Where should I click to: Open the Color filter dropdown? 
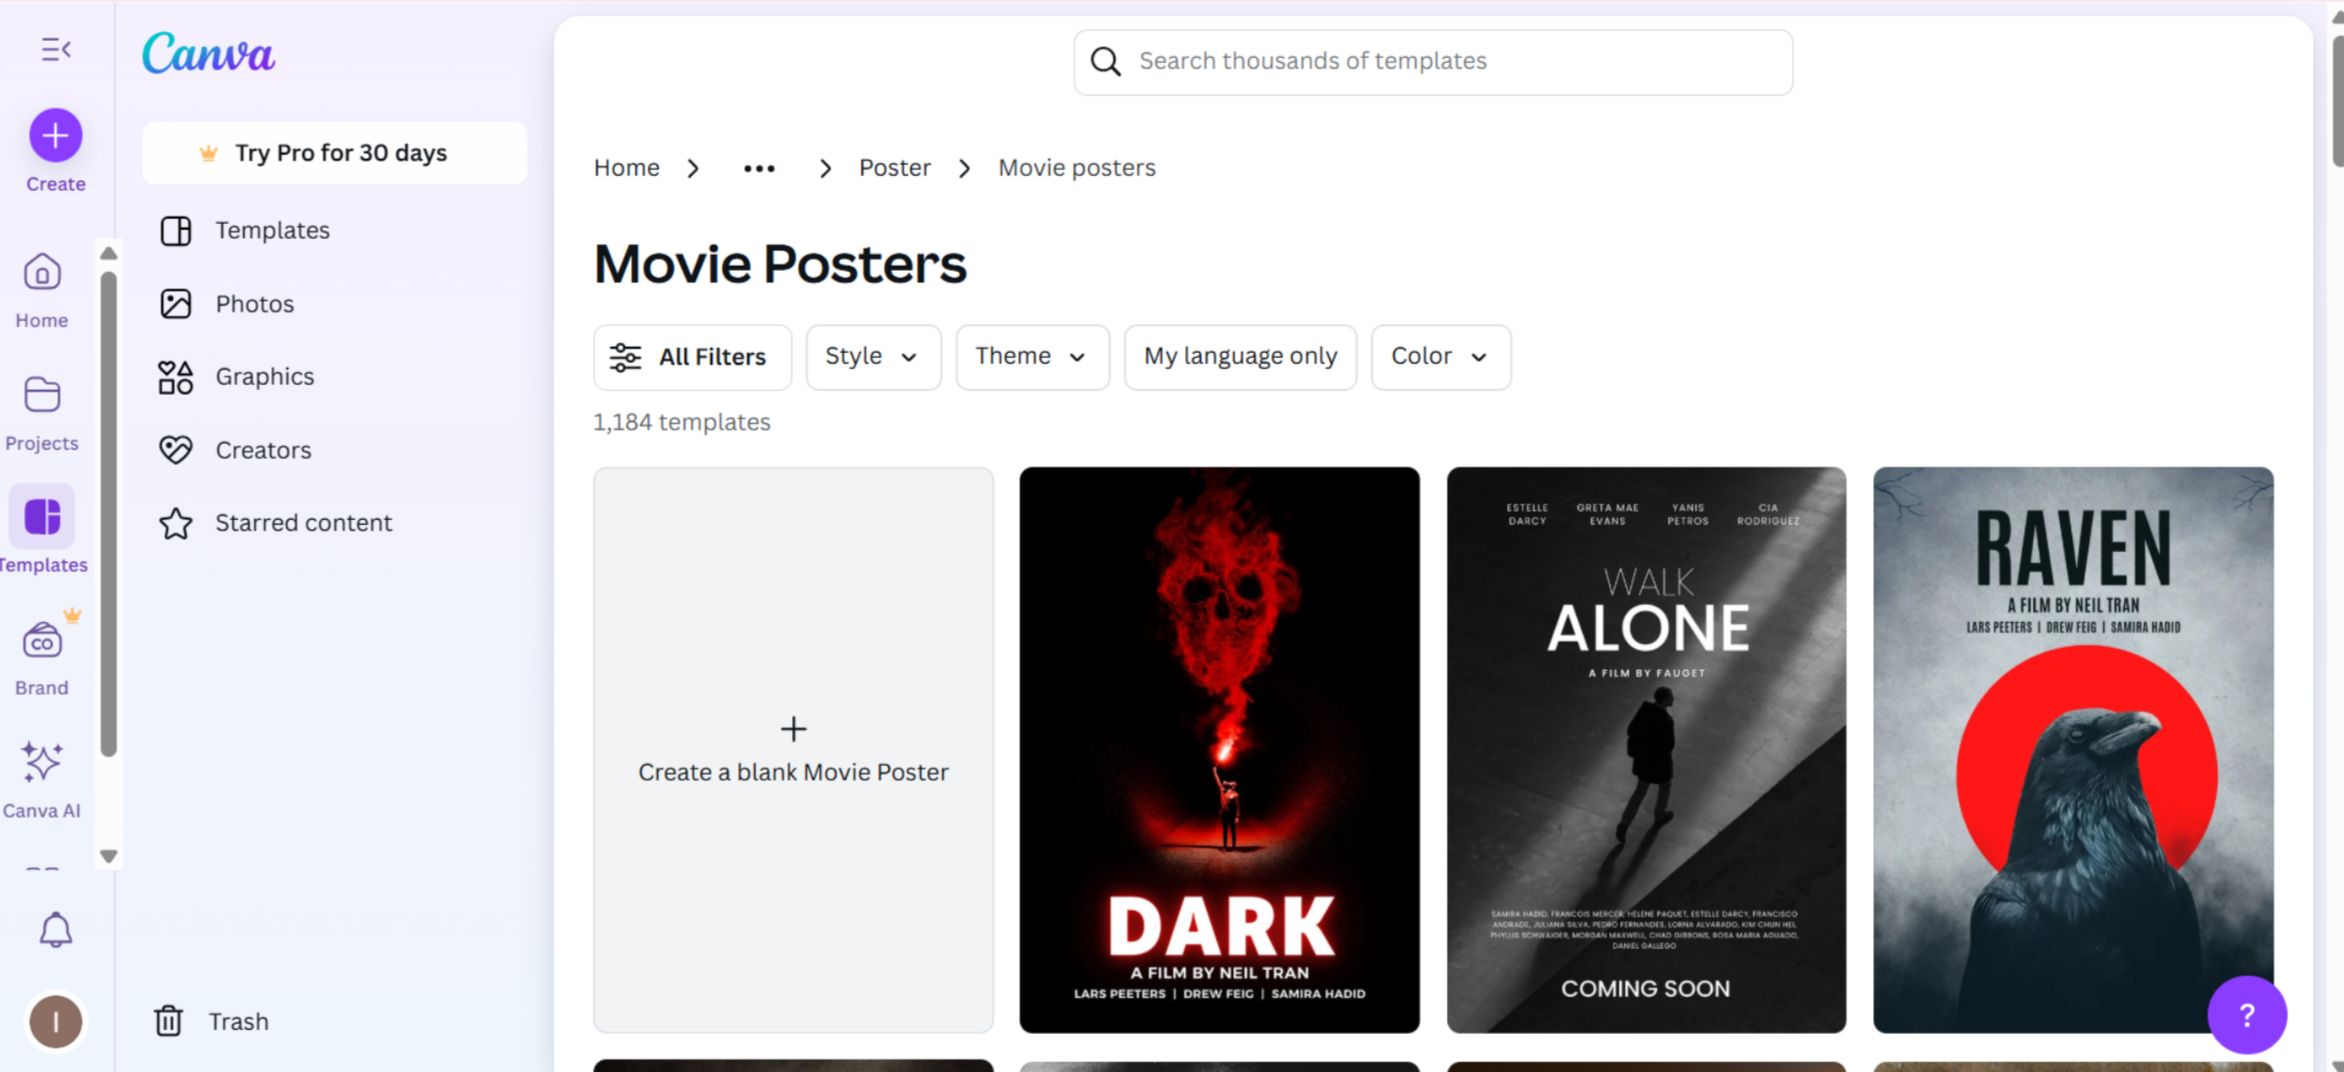(1440, 356)
